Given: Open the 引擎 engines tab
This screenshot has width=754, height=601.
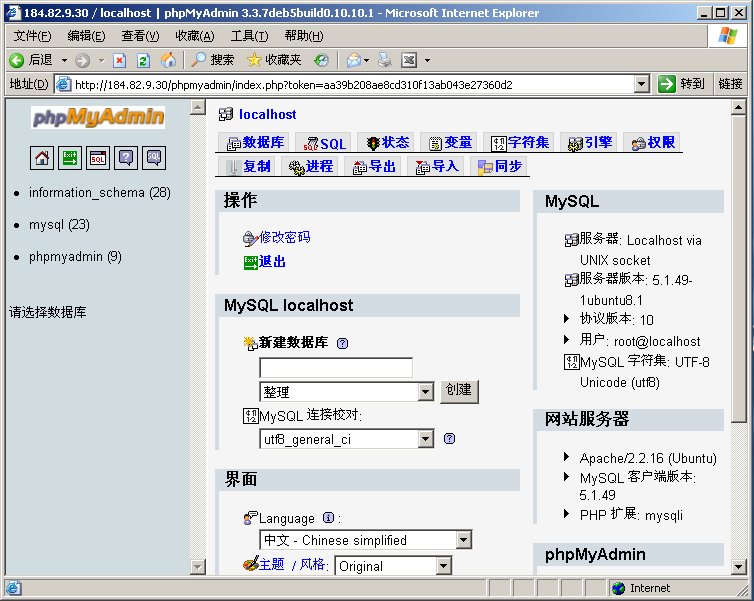Looking at the screenshot, I should pos(589,142).
